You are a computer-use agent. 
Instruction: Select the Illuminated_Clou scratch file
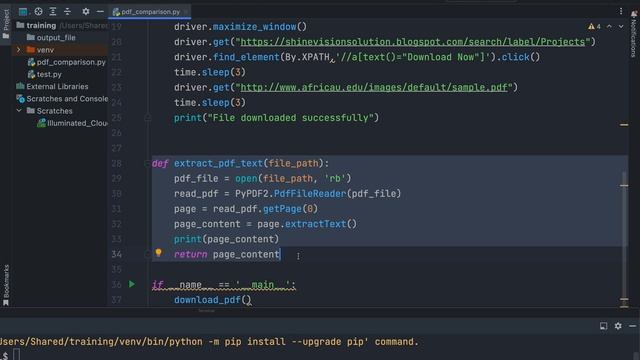tap(77, 123)
